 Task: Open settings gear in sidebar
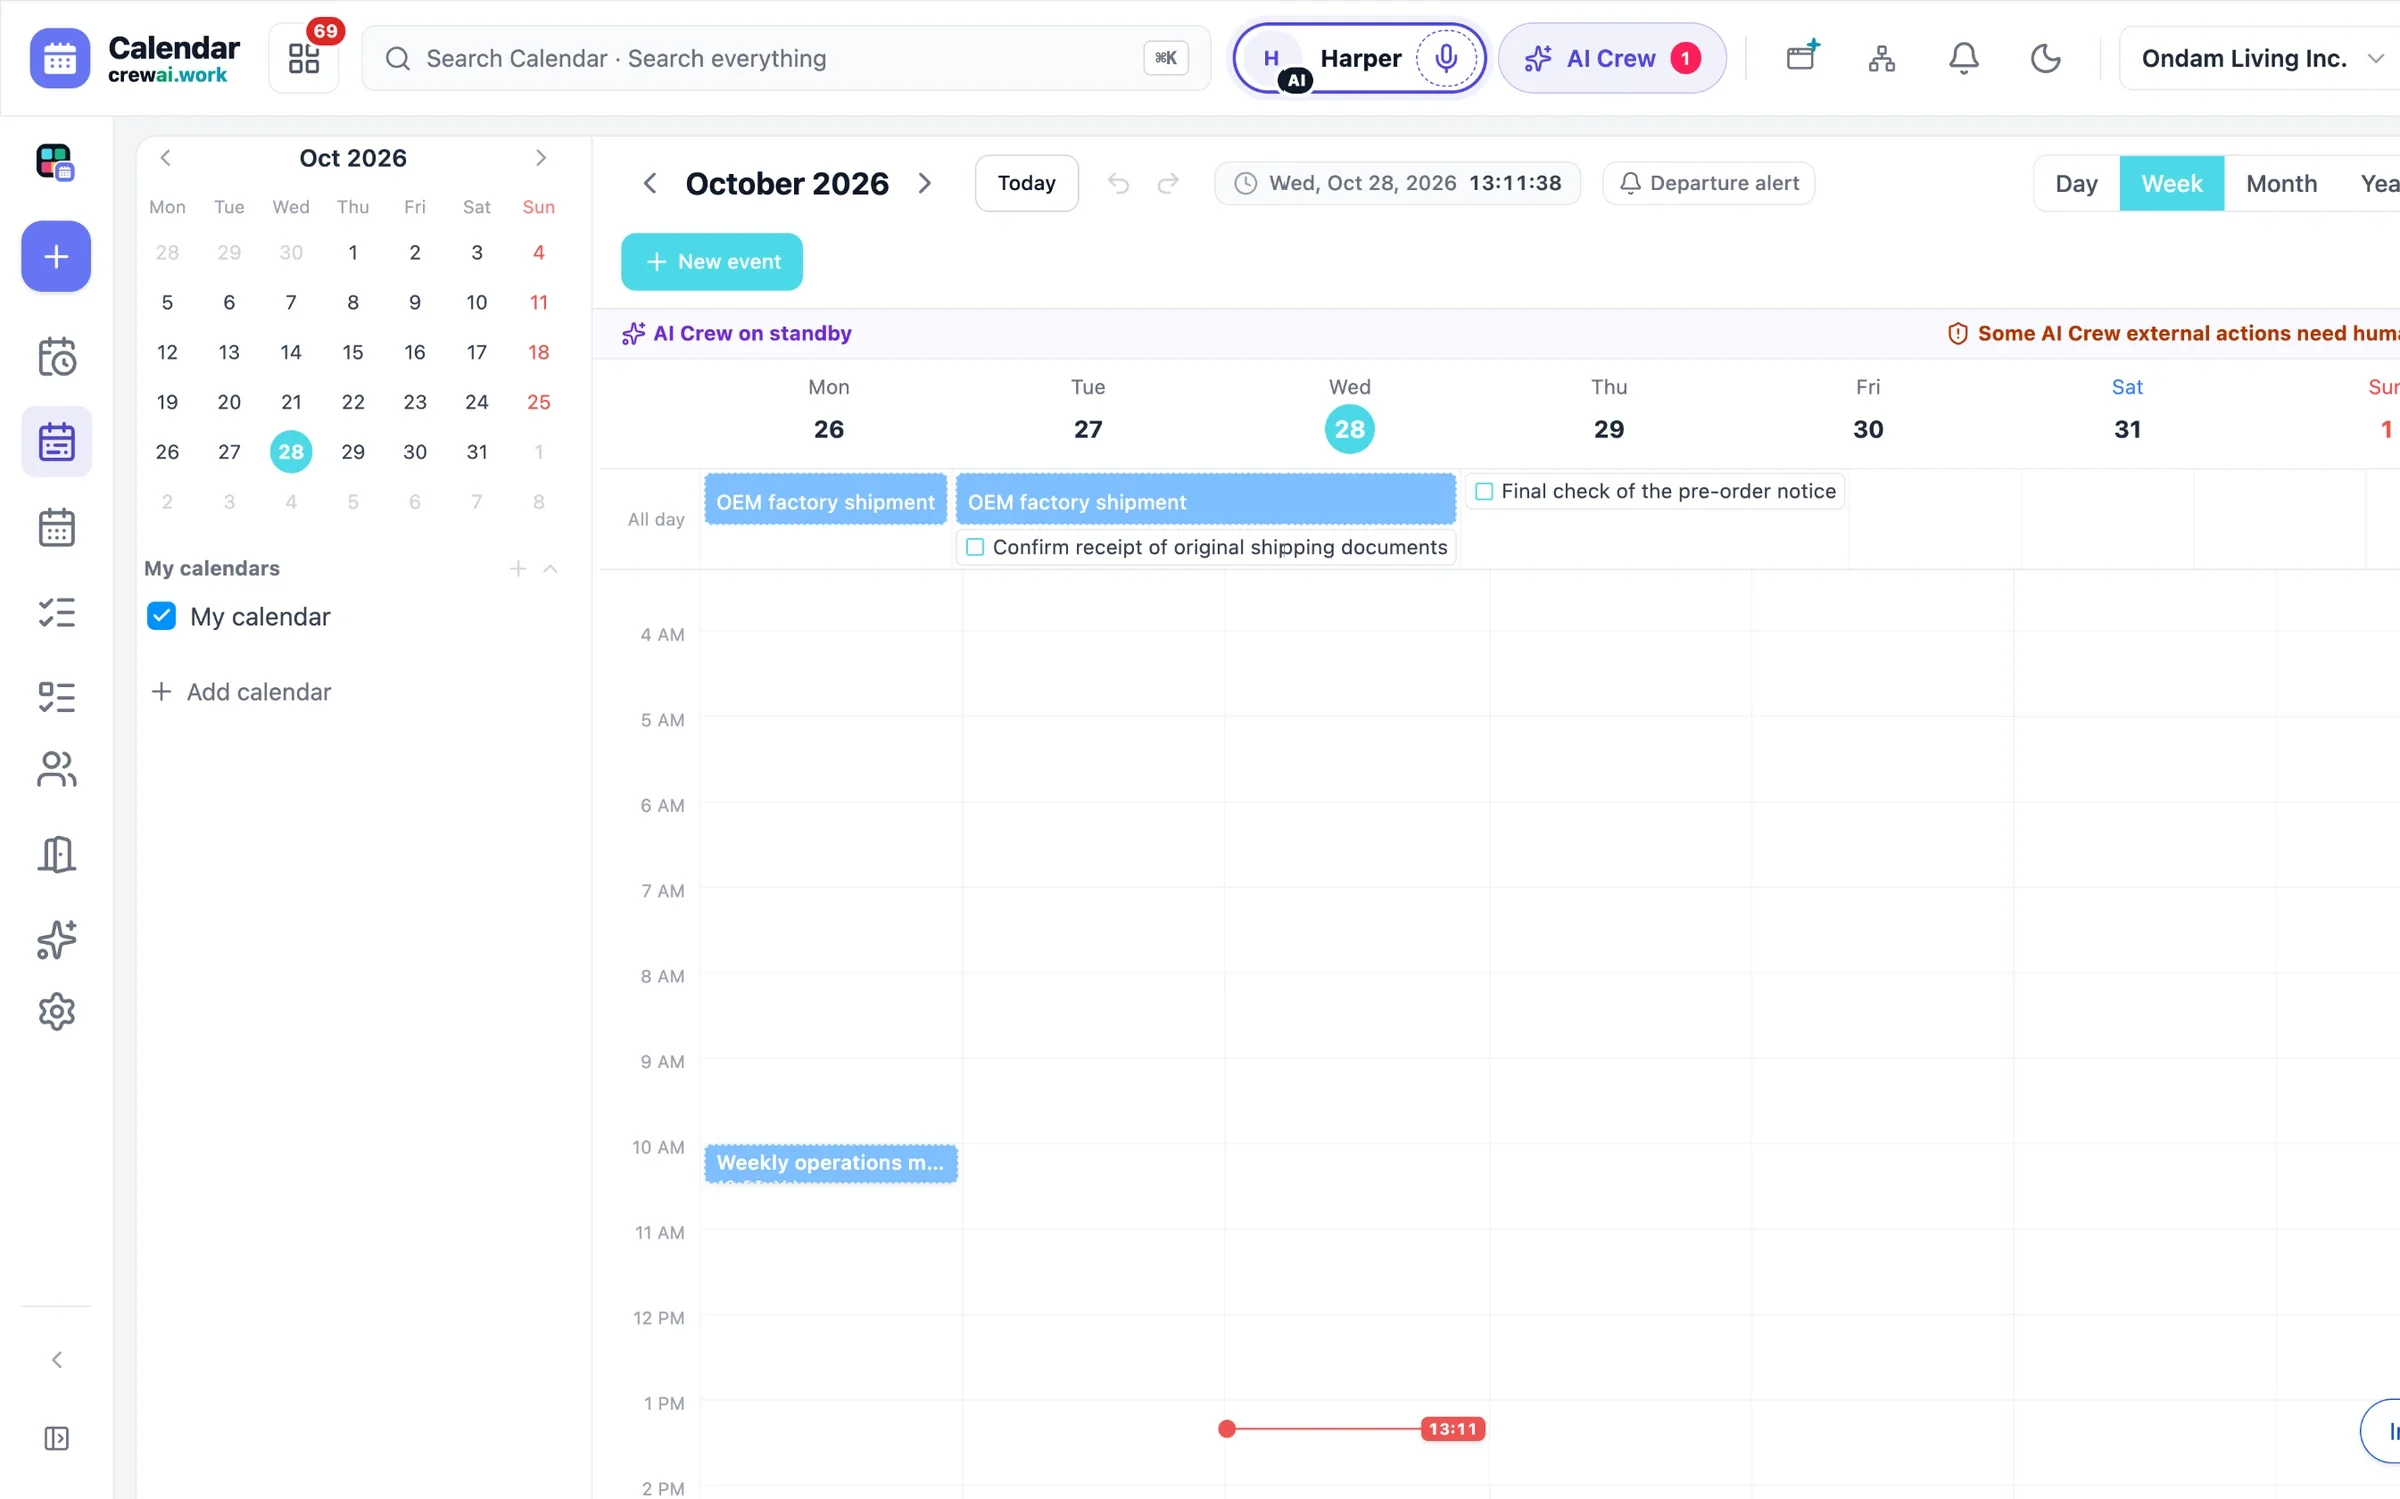coord(56,1012)
